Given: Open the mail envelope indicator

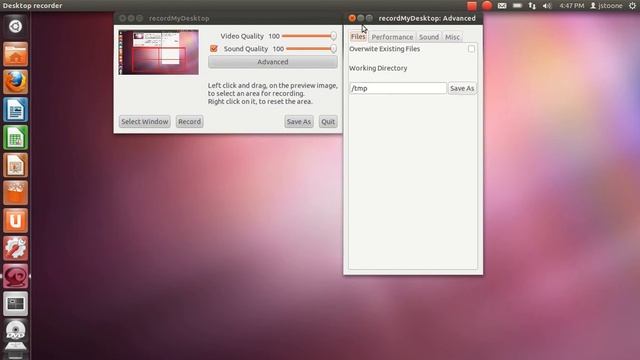Looking at the screenshot, I should [x=502, y=6].
